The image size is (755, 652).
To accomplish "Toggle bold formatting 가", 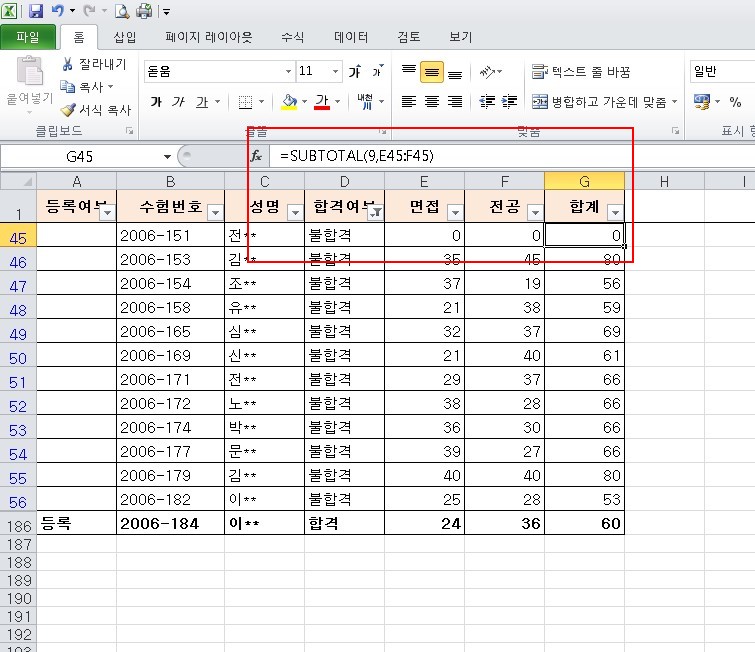I will [x=156, y=102].
